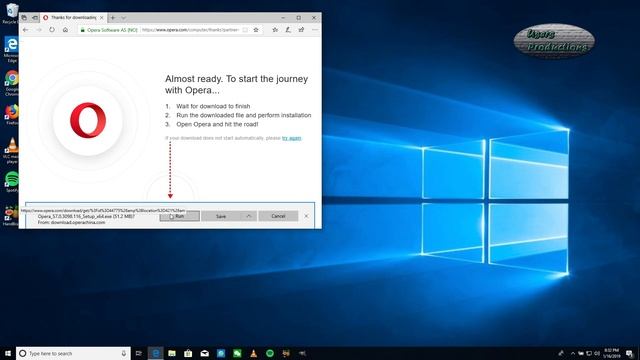Click the forward navigation arrow in Edge
The height and width of the screenshot is (360, 640).
[39, 30]
